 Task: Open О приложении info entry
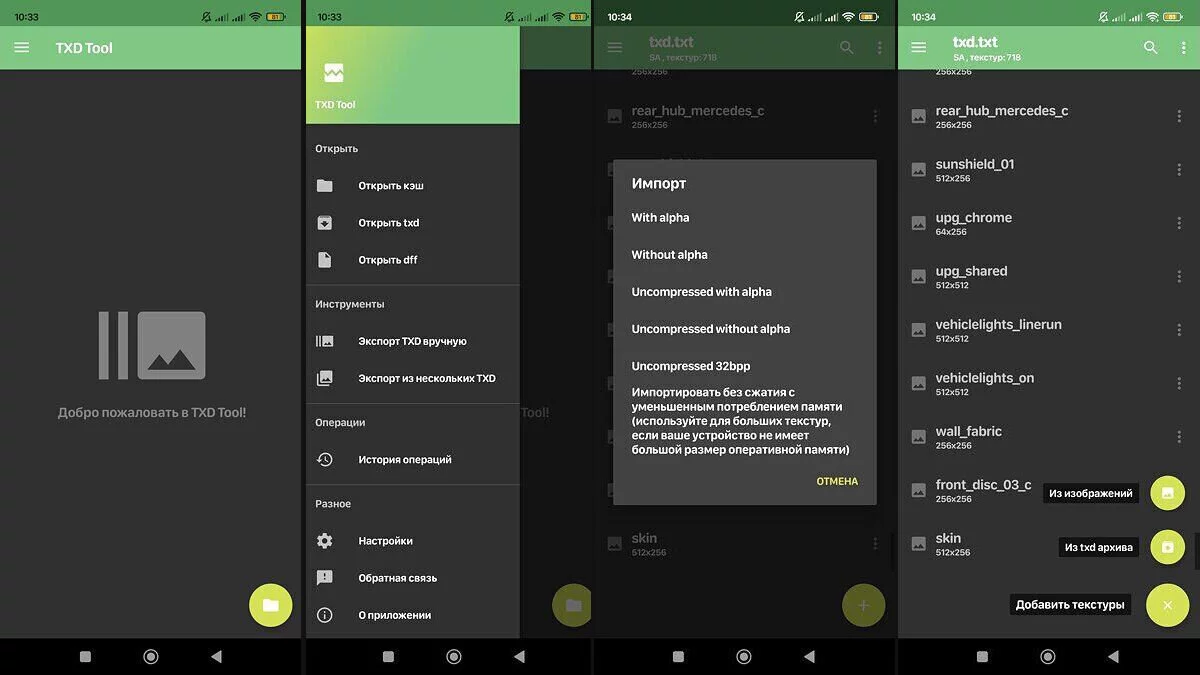point(394,615)
